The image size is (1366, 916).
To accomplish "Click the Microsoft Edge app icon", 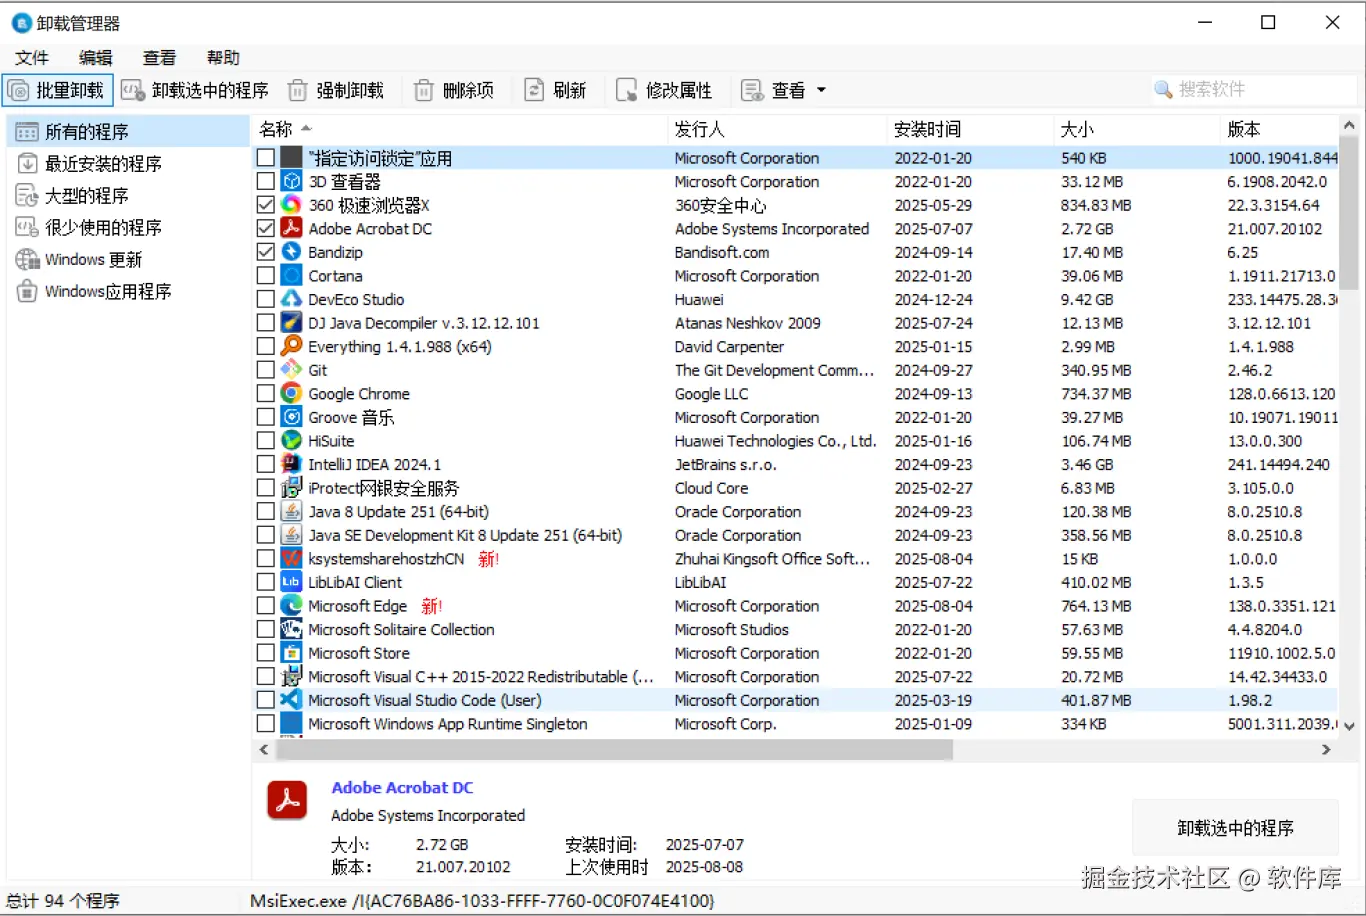I will [x=291, y=605].
